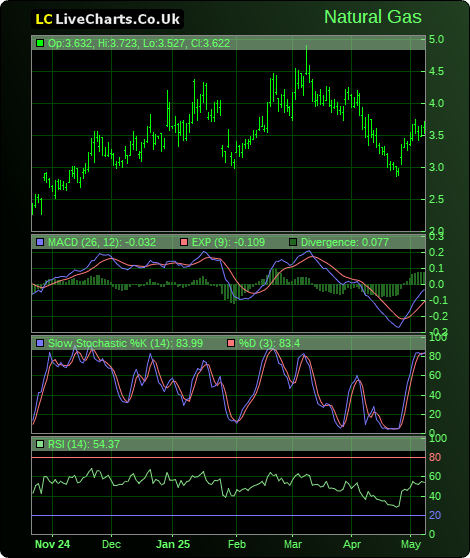
Task: Click the green price legend square
Action: [x=40, y=43]
